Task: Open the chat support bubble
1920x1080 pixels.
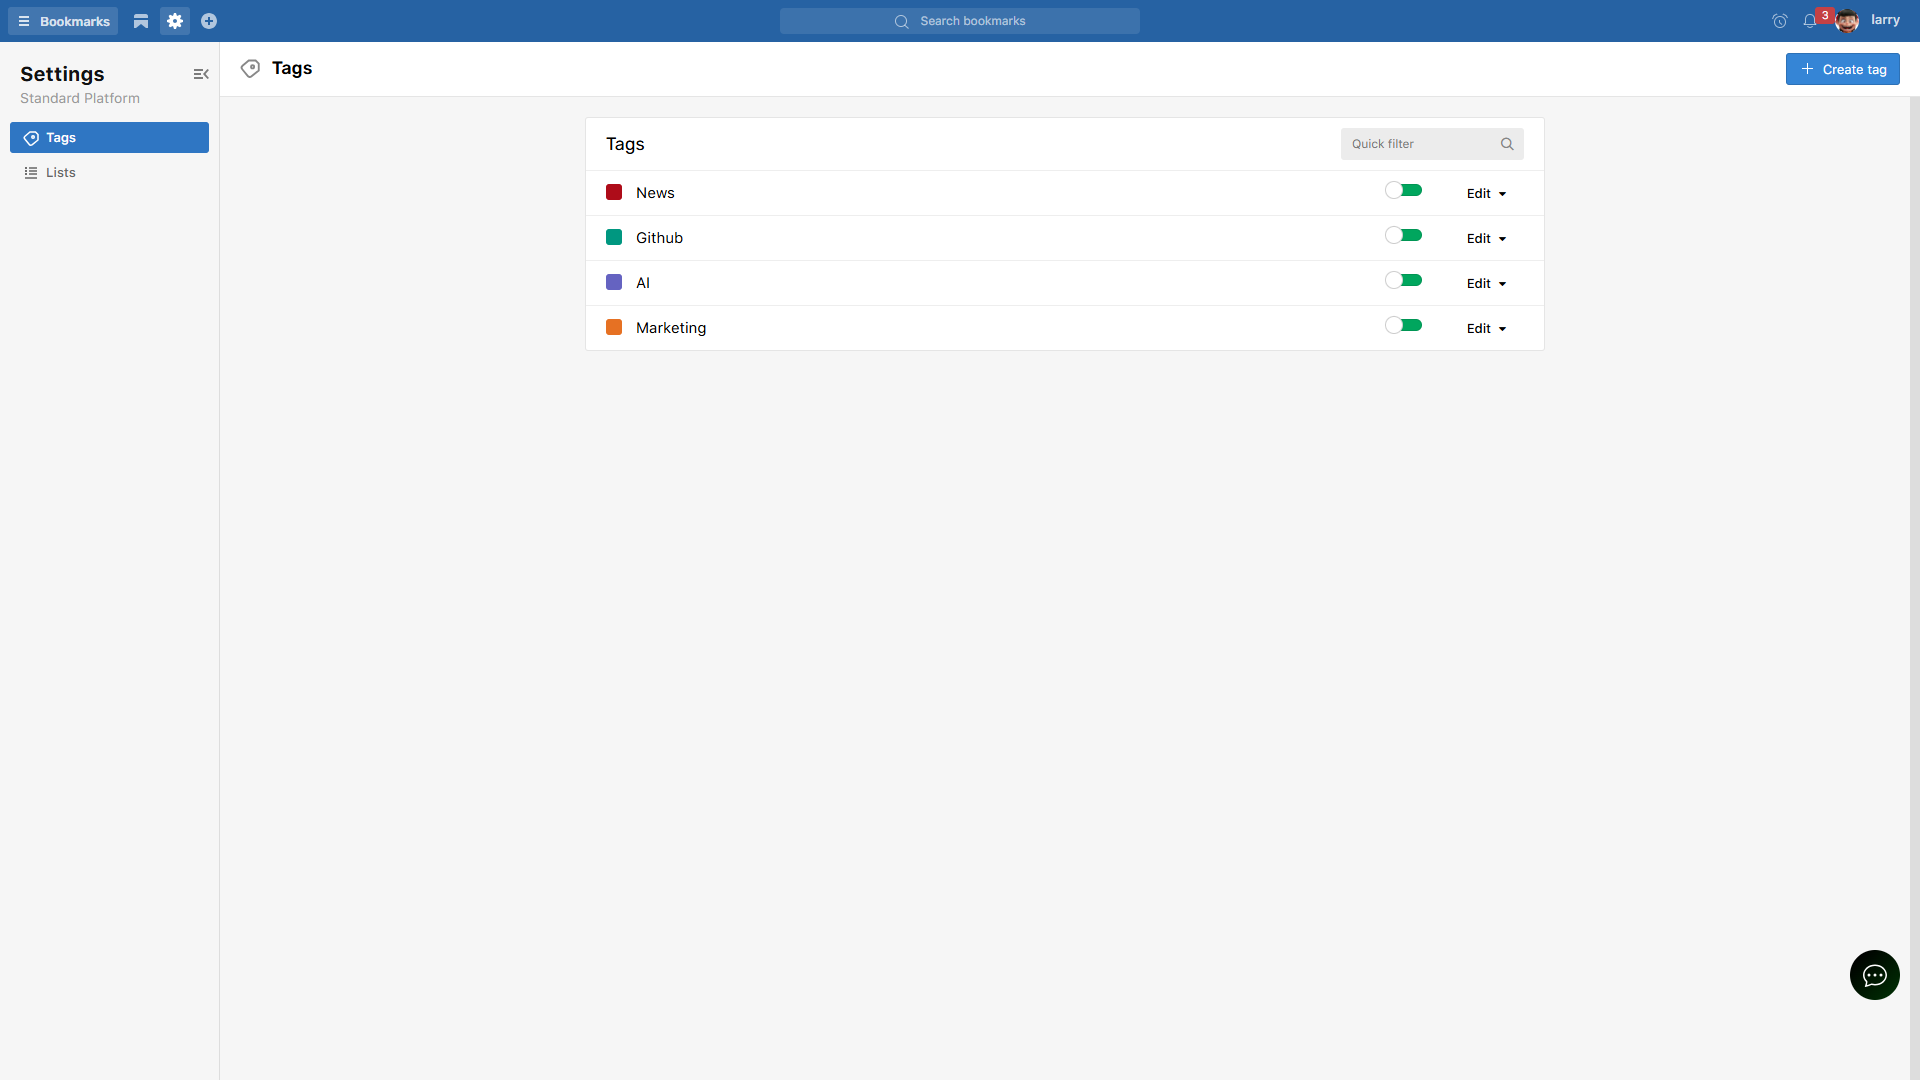Action: [x=1874, y=975]
